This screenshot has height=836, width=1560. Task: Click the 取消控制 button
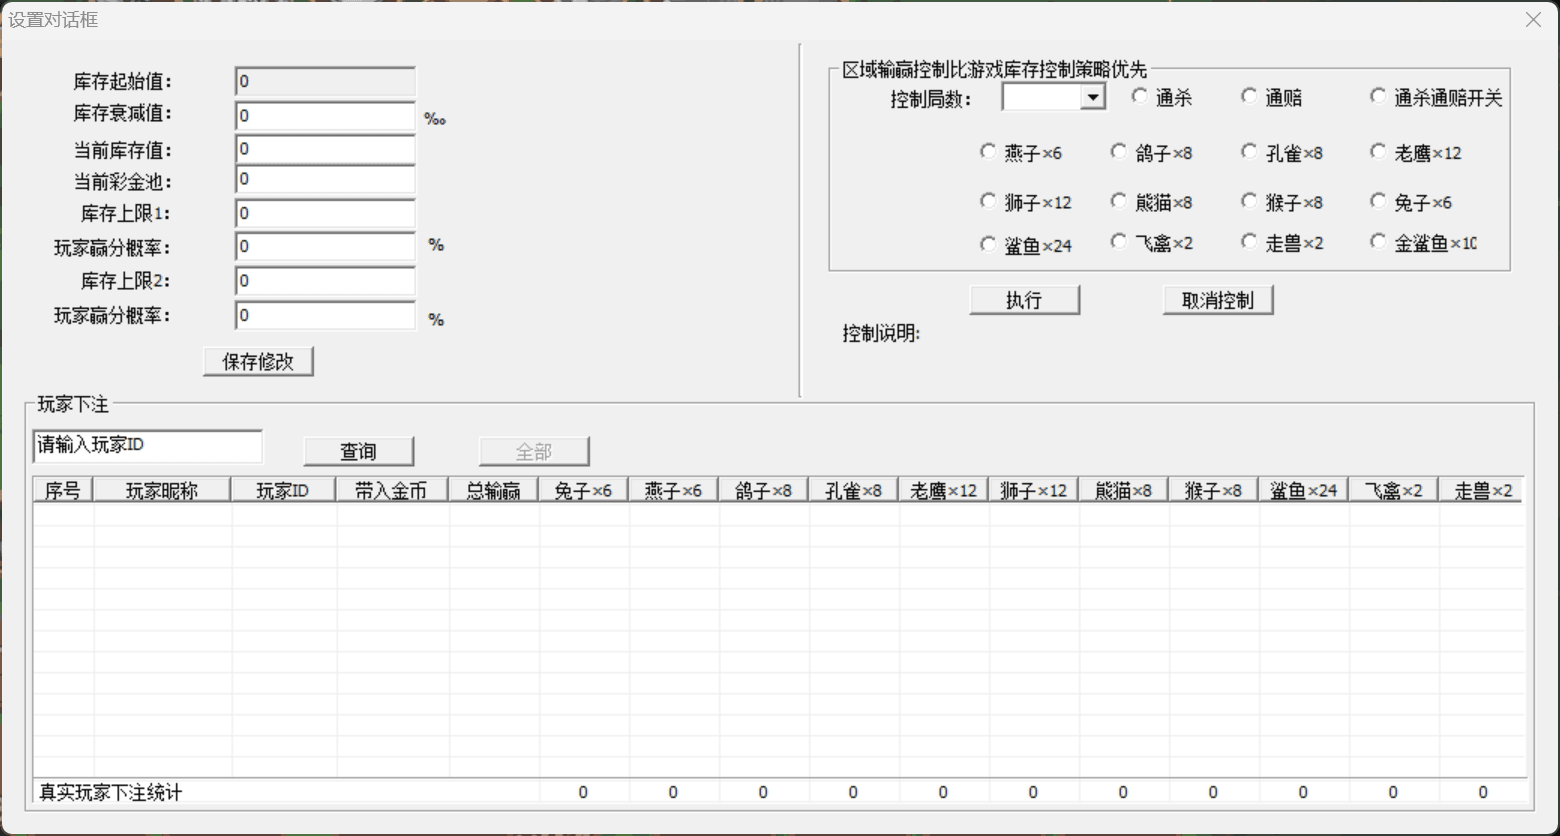point(1217,300)
